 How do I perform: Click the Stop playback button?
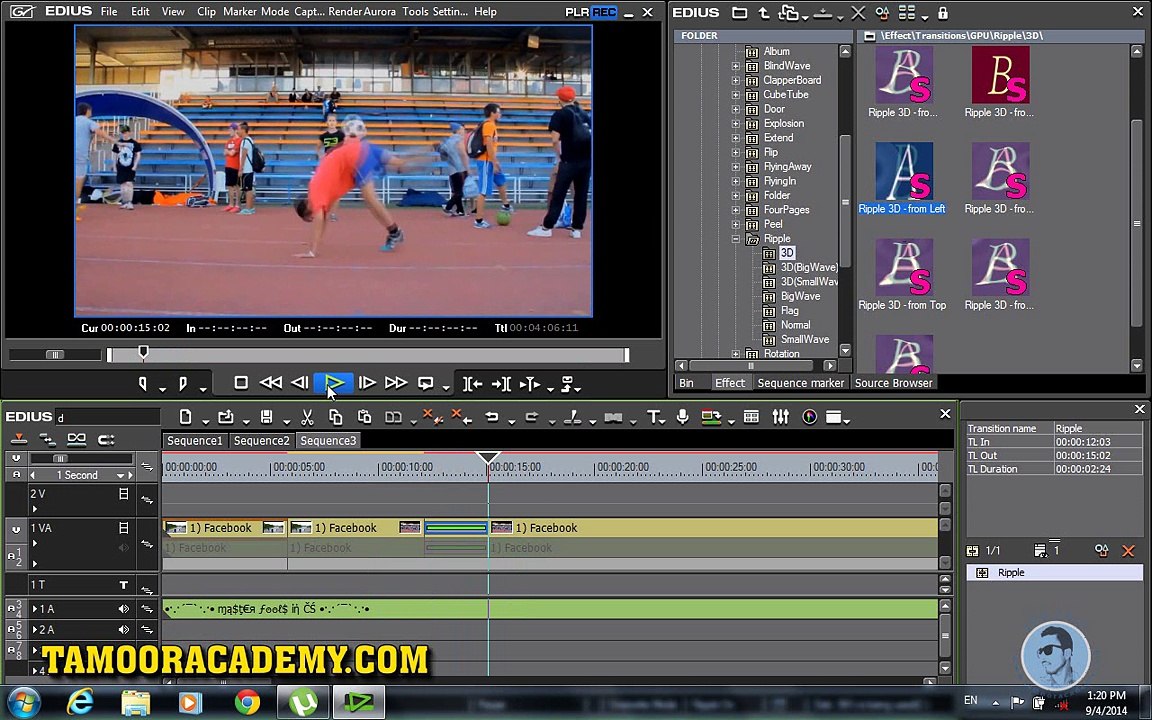pos(241,383)
